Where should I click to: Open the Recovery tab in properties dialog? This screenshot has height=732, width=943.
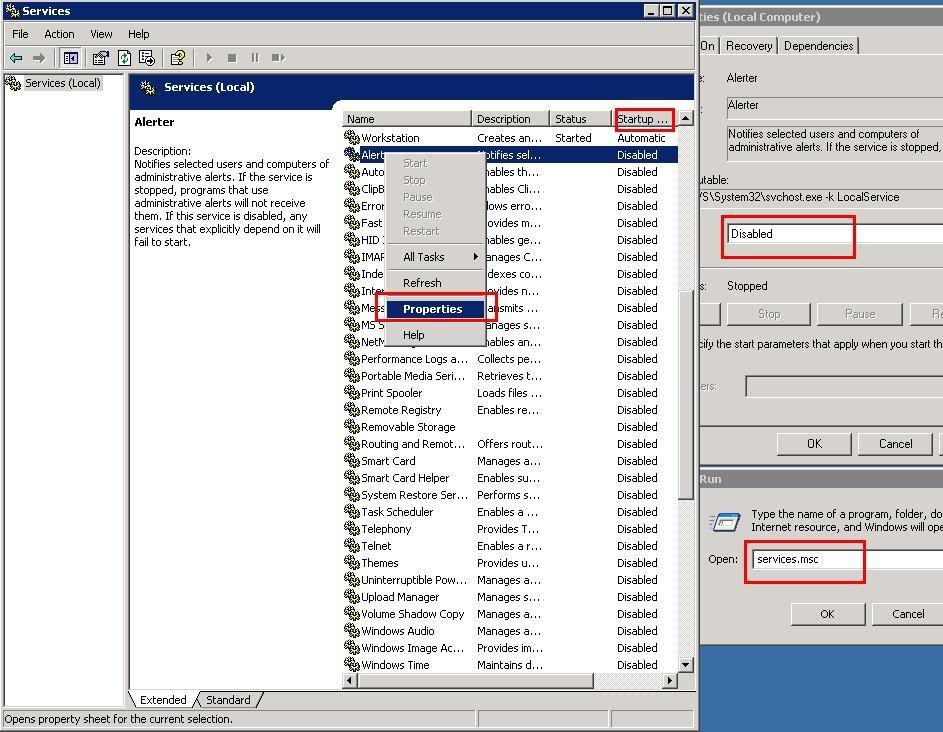coord(749,46)
